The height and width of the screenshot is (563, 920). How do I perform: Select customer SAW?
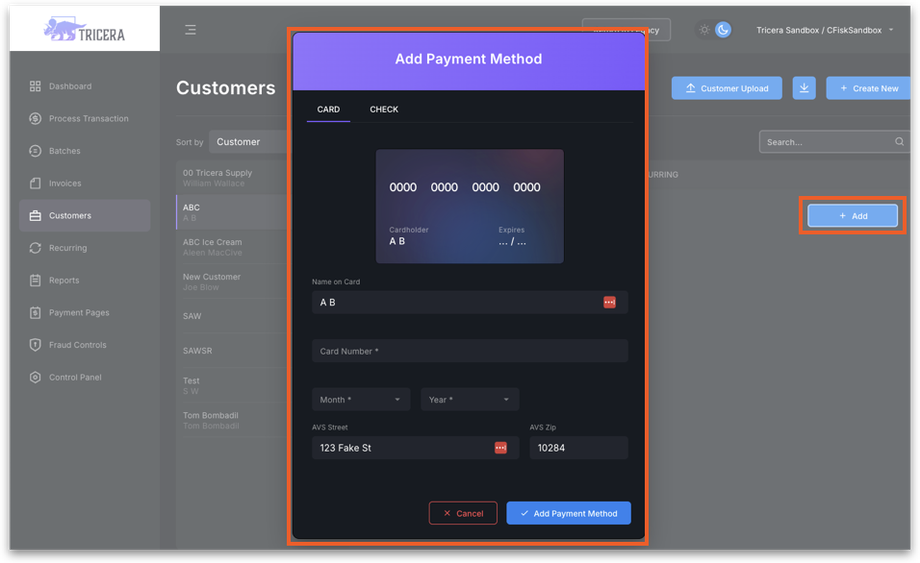coord(232,316)
